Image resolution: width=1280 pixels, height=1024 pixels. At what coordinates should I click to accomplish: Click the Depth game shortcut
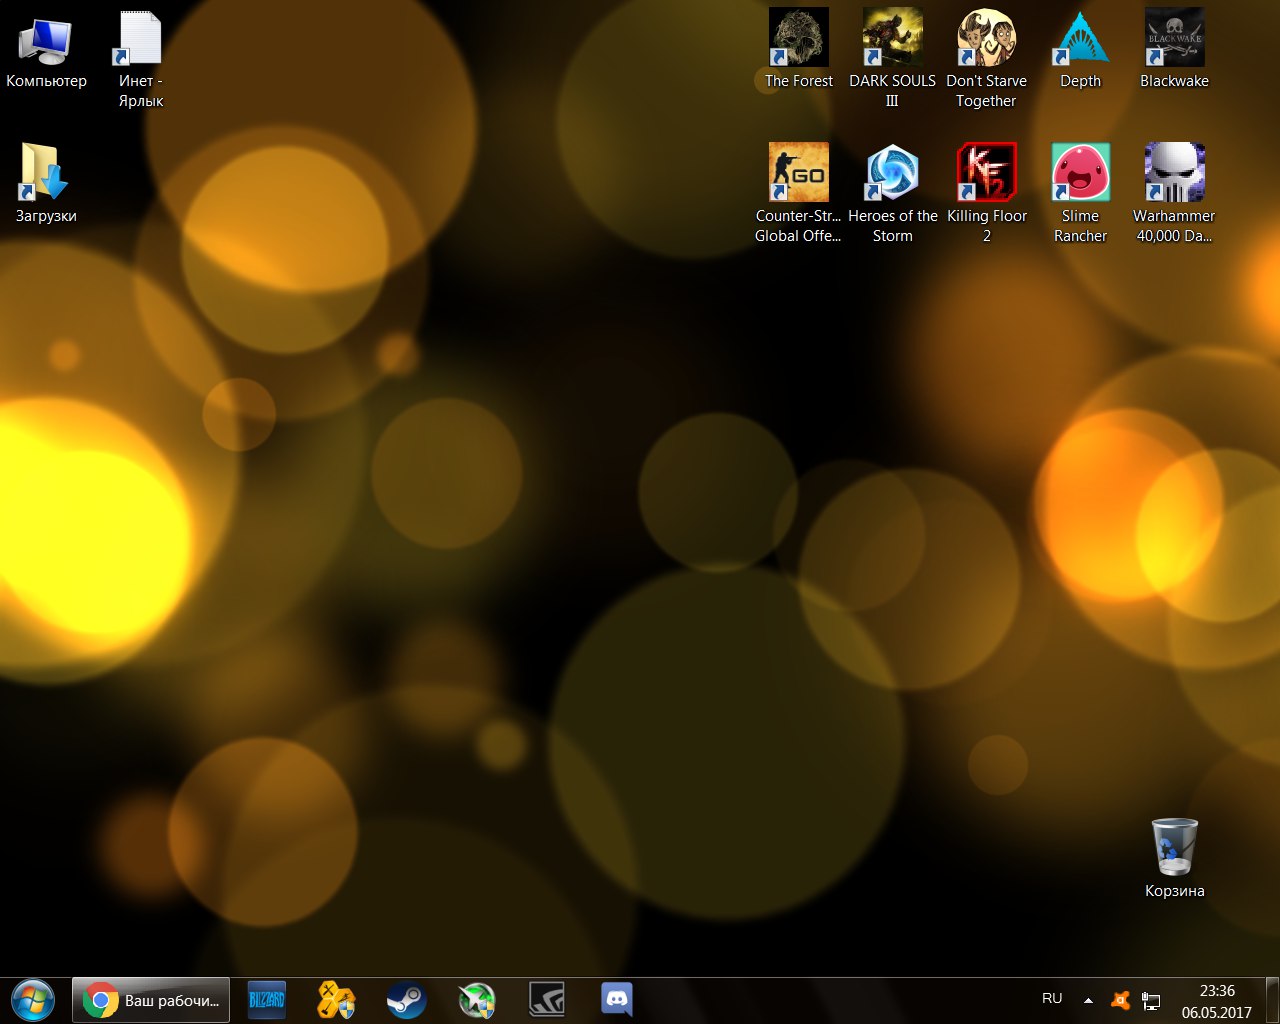click(x=1080, y=39)
